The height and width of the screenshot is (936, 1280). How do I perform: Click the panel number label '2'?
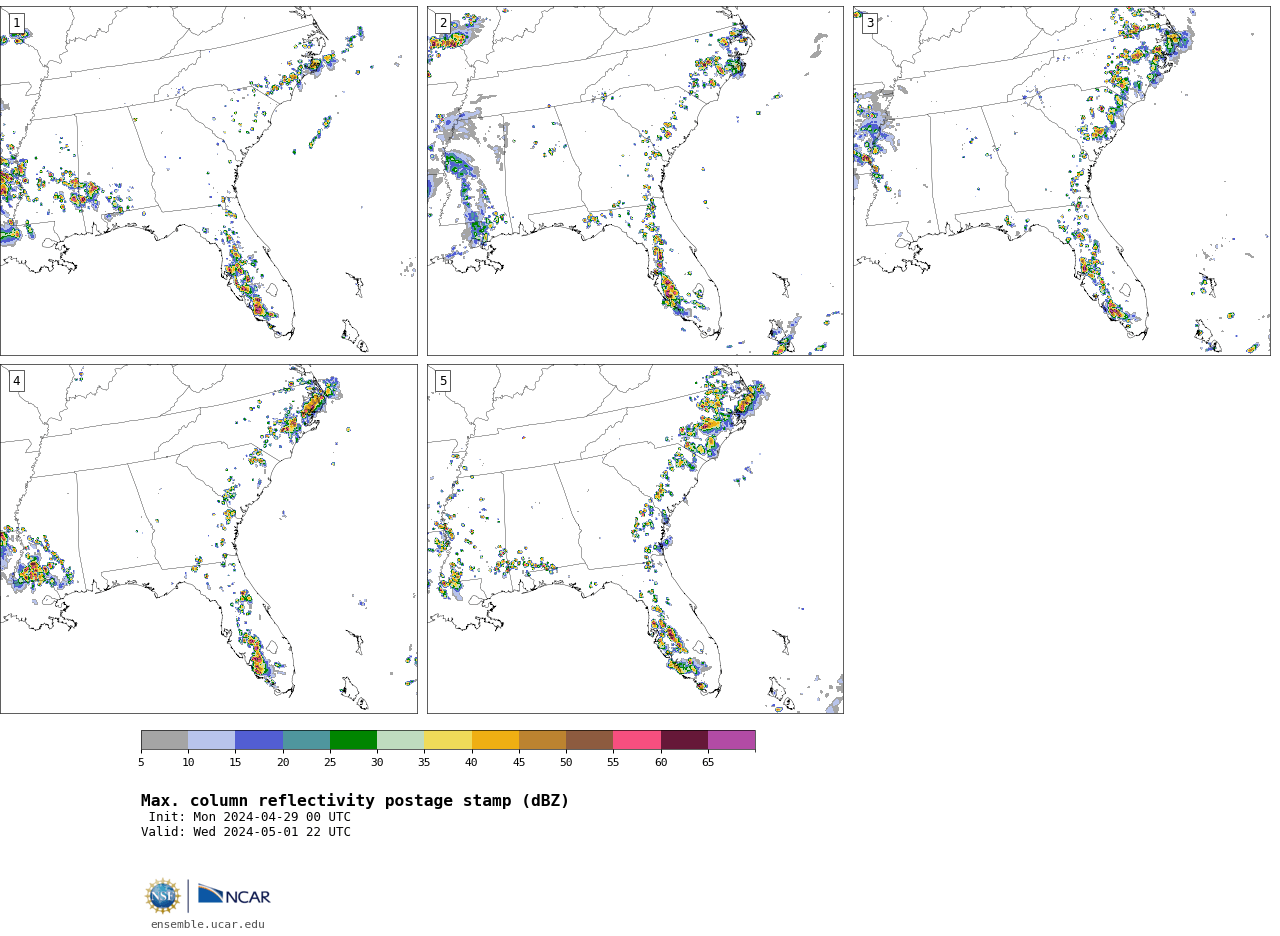[x=443, y=23]
